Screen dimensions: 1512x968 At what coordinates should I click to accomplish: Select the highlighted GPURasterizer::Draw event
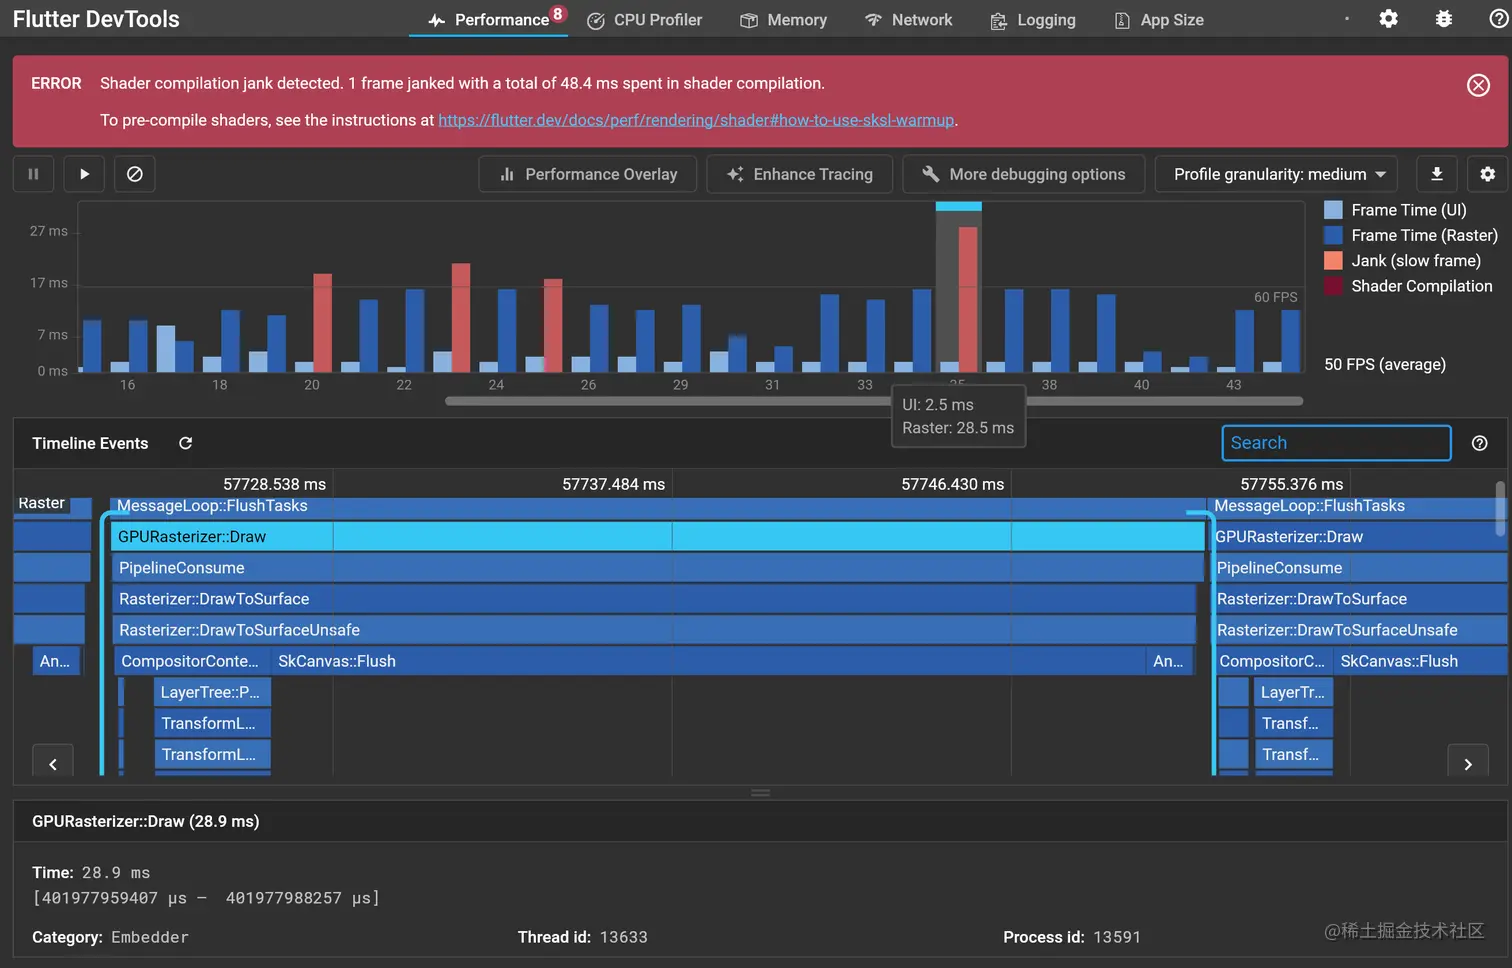click(657, 537)
